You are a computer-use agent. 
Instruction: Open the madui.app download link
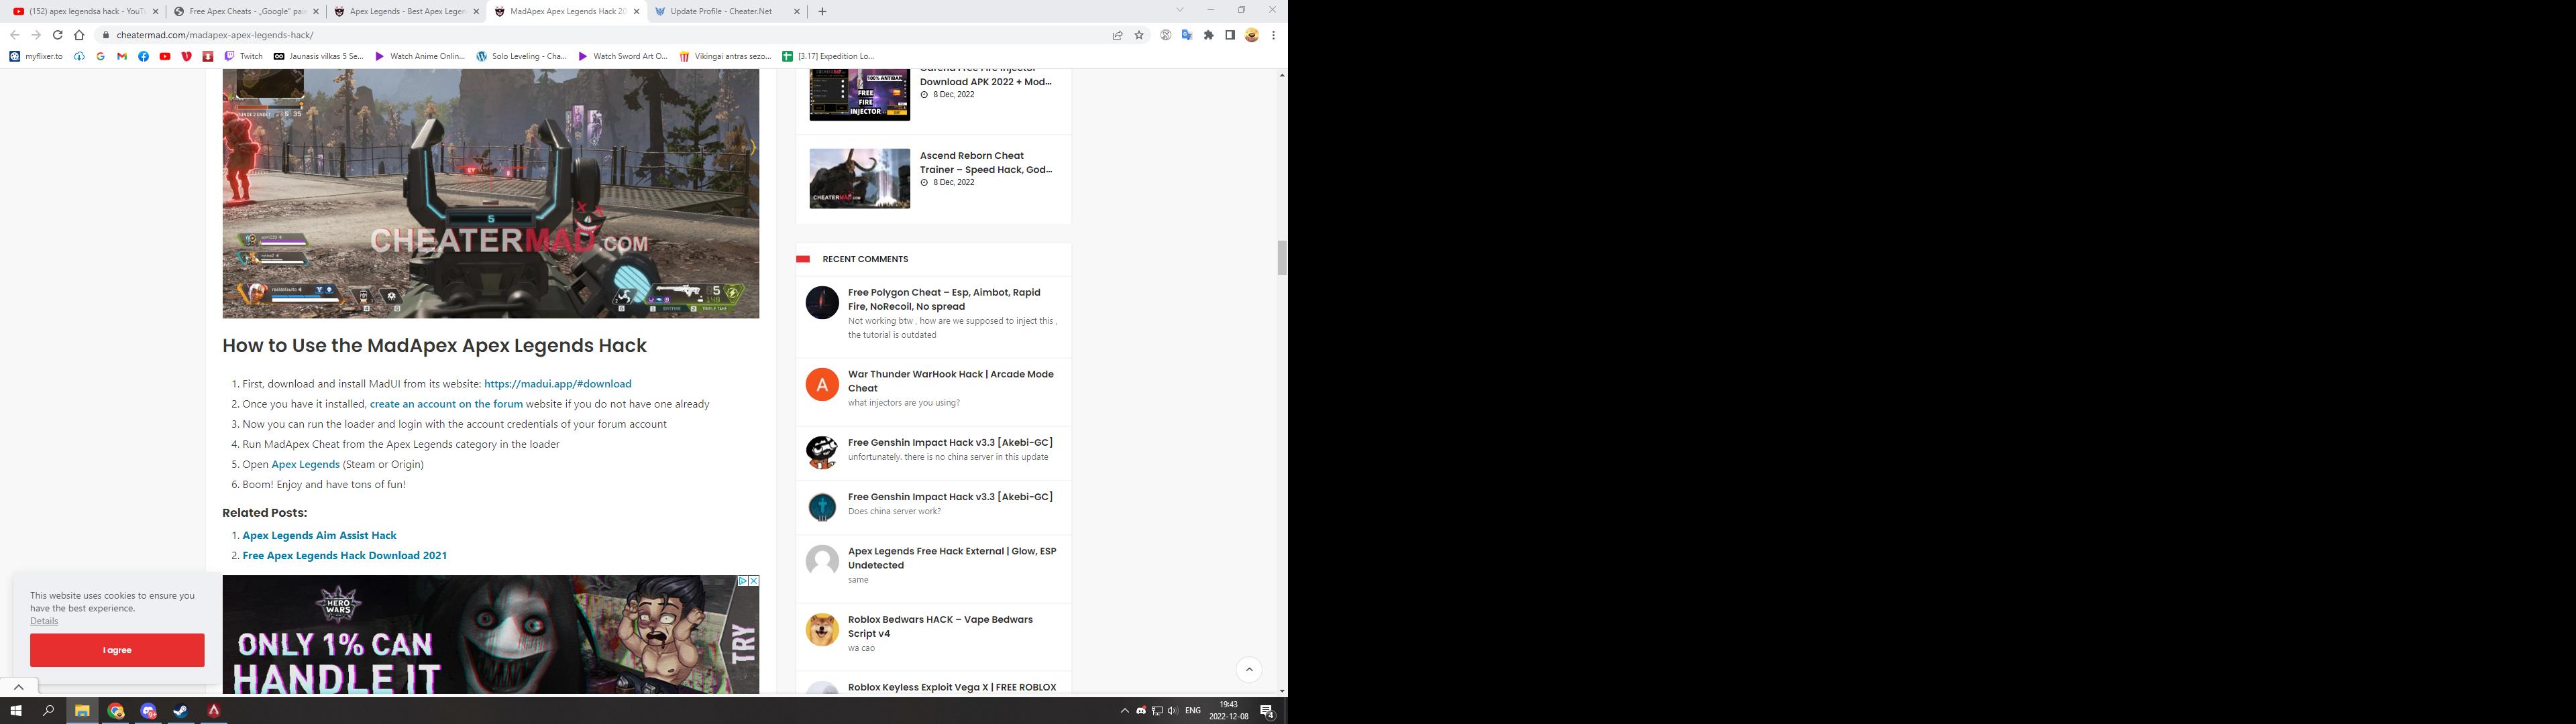pyautogui.click(x=557, y=384)
